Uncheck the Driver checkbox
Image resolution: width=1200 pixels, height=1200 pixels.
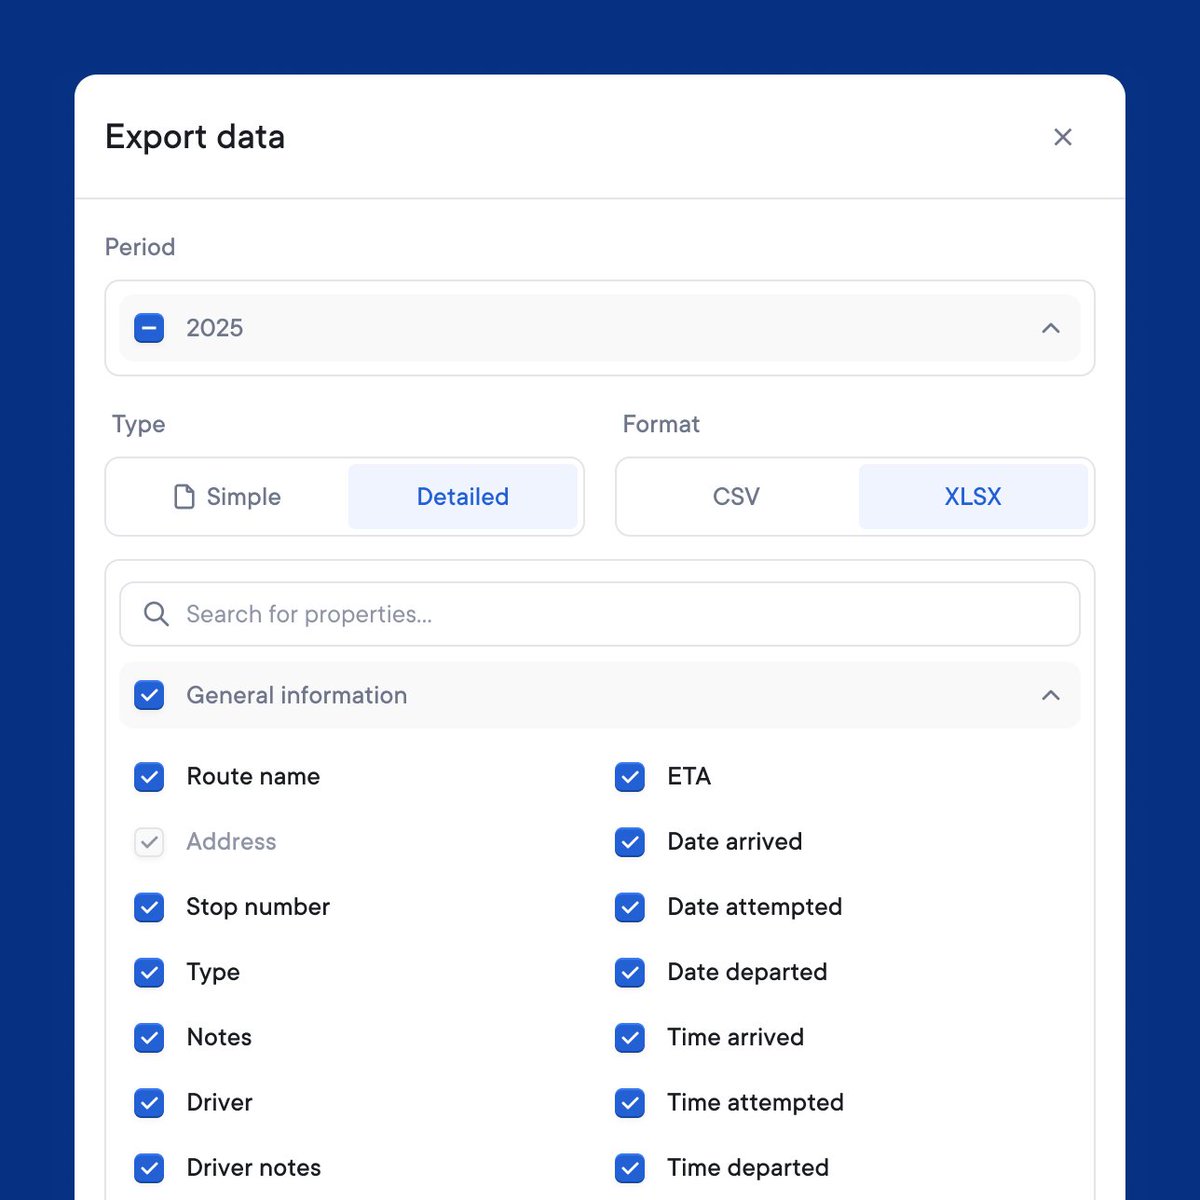(x=149, y=1103)
